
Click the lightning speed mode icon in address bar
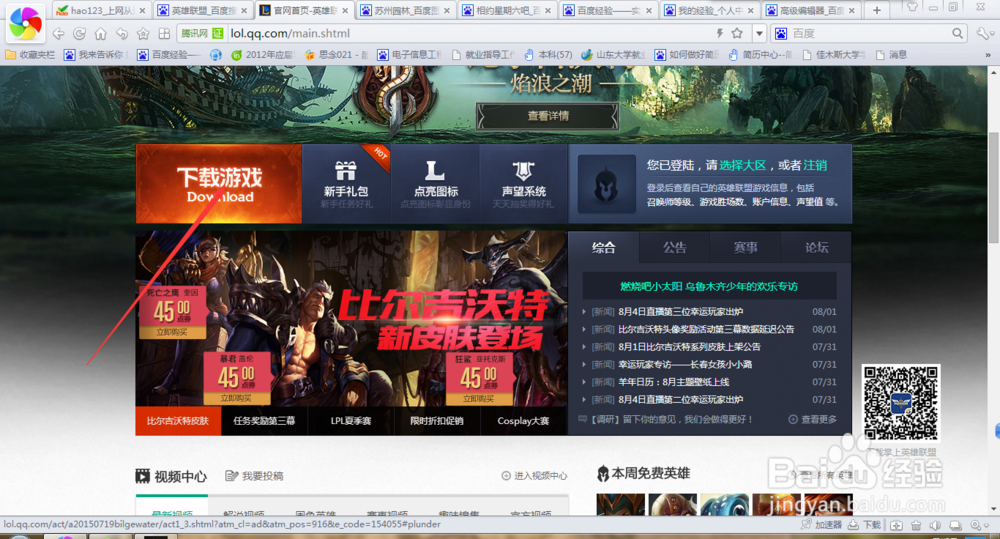point(719,33)
